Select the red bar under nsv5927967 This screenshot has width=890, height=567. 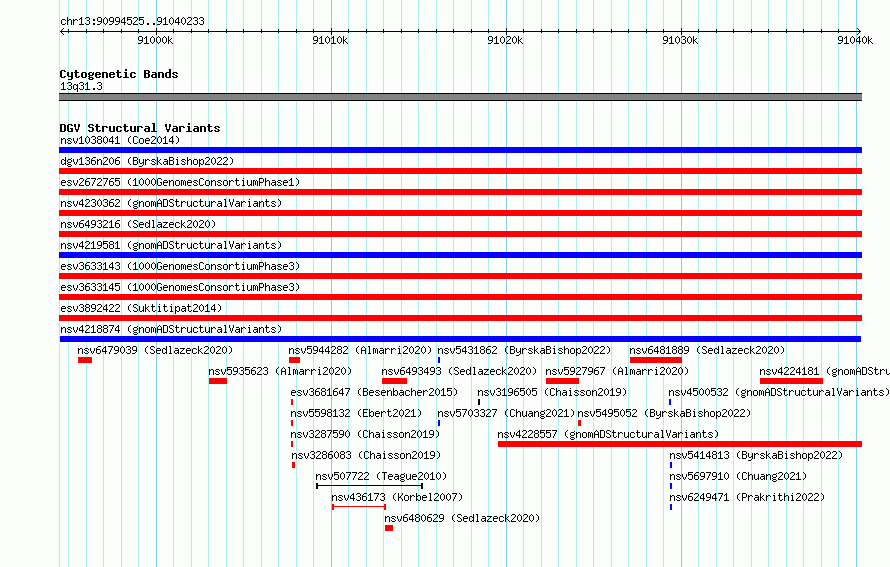[x=562, y=381]
